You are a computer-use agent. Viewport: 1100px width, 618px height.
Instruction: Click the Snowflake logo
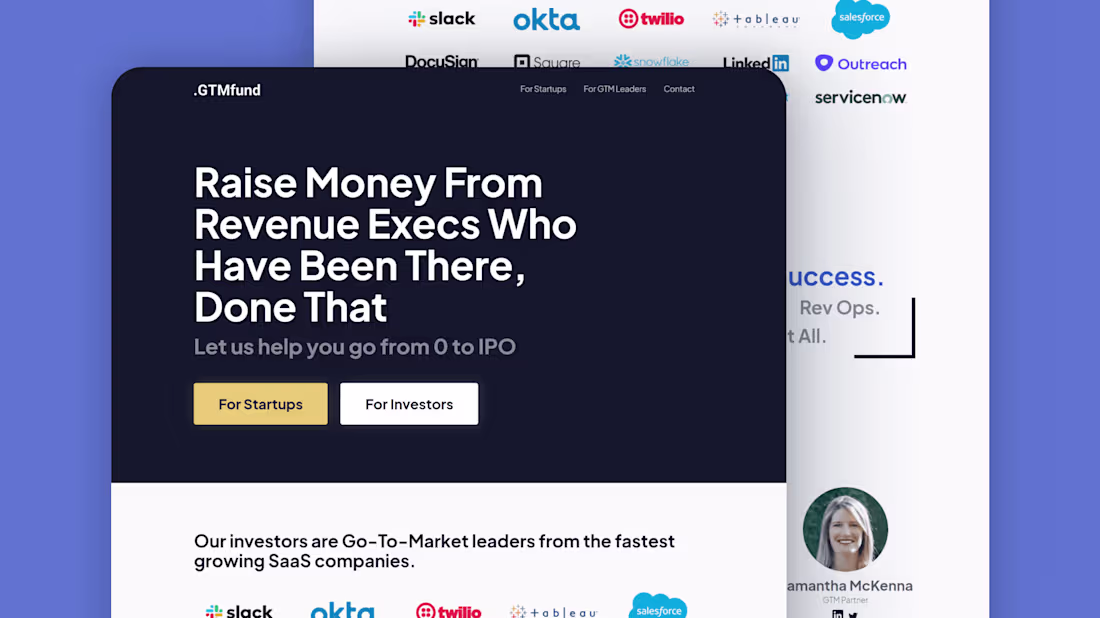651,61
